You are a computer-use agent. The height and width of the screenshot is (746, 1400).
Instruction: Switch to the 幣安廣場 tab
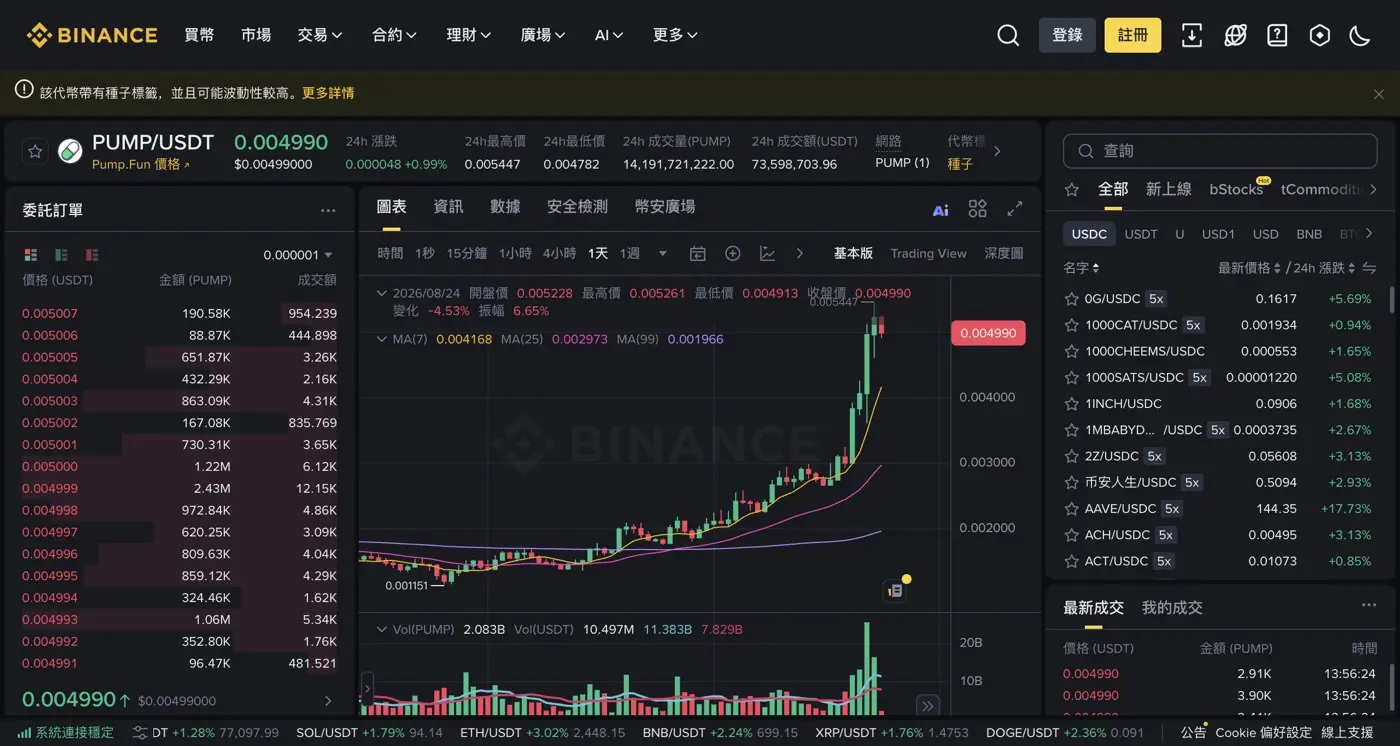click(665, 207)
